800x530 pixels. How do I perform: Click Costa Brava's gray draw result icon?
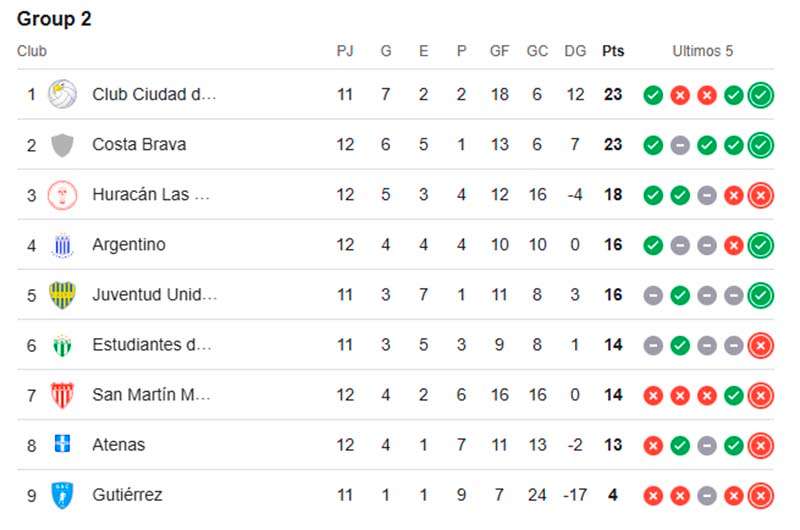click(680, 145)
